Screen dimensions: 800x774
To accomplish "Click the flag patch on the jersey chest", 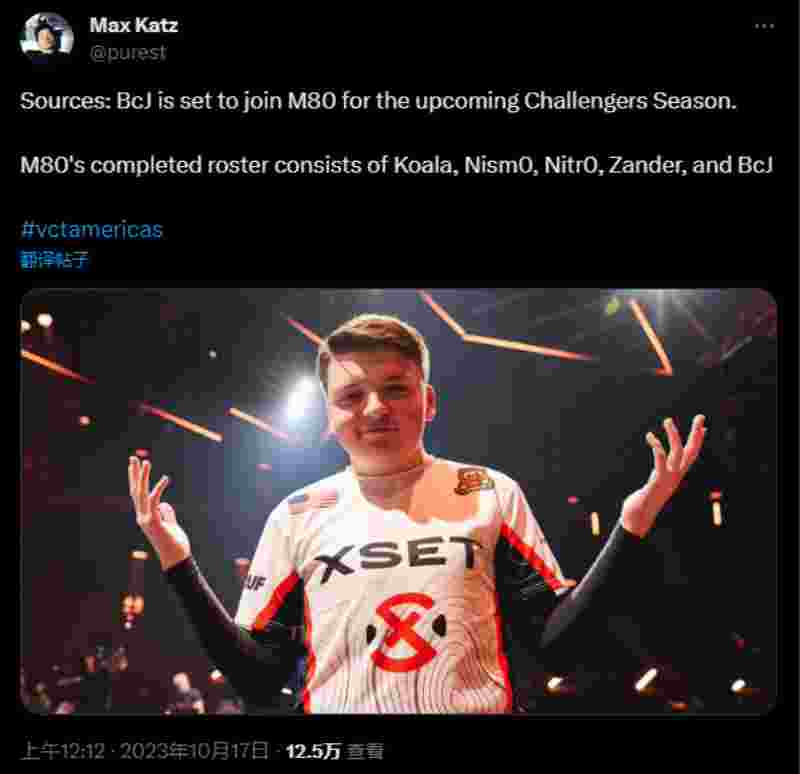I will pos(314,499).
